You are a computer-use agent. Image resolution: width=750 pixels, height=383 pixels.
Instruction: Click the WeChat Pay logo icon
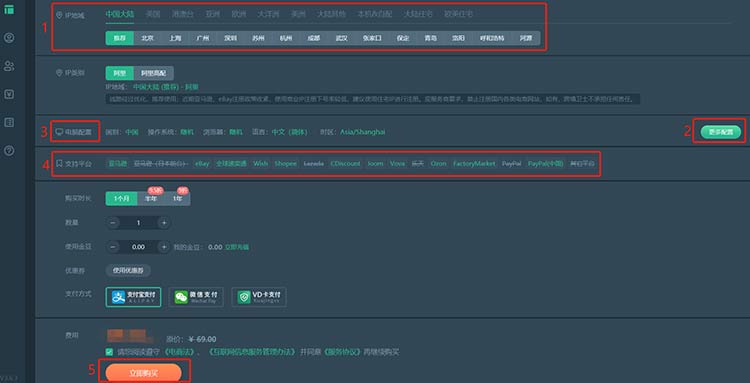181,297
